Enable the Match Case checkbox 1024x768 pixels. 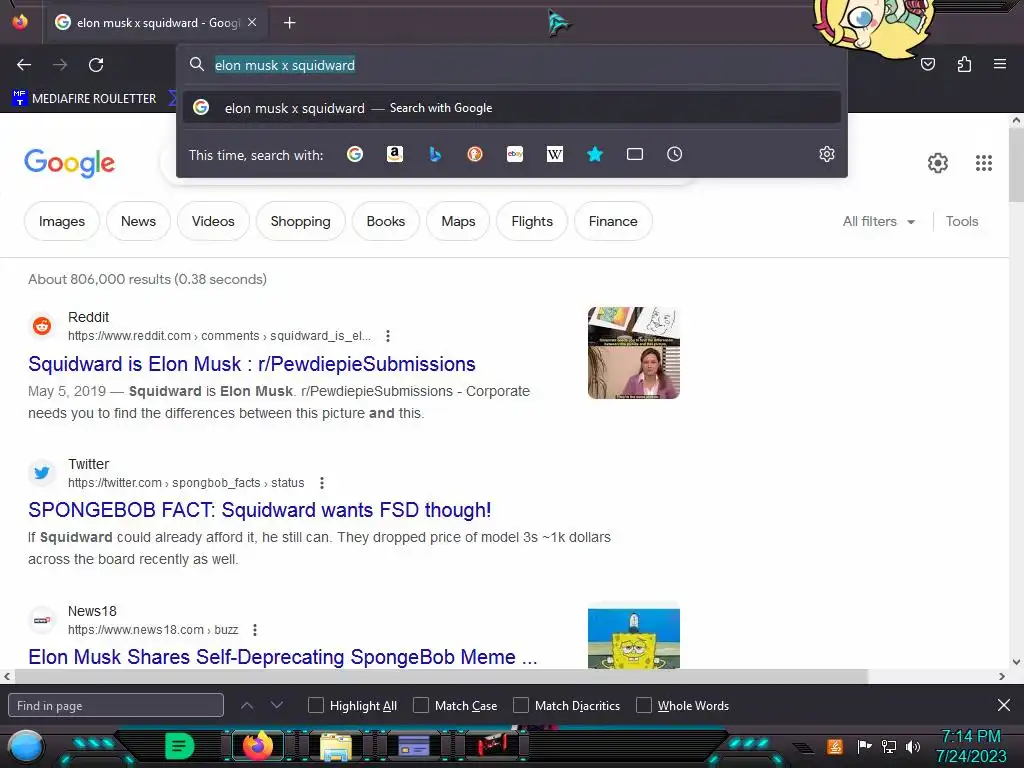(x=421, y=705)
